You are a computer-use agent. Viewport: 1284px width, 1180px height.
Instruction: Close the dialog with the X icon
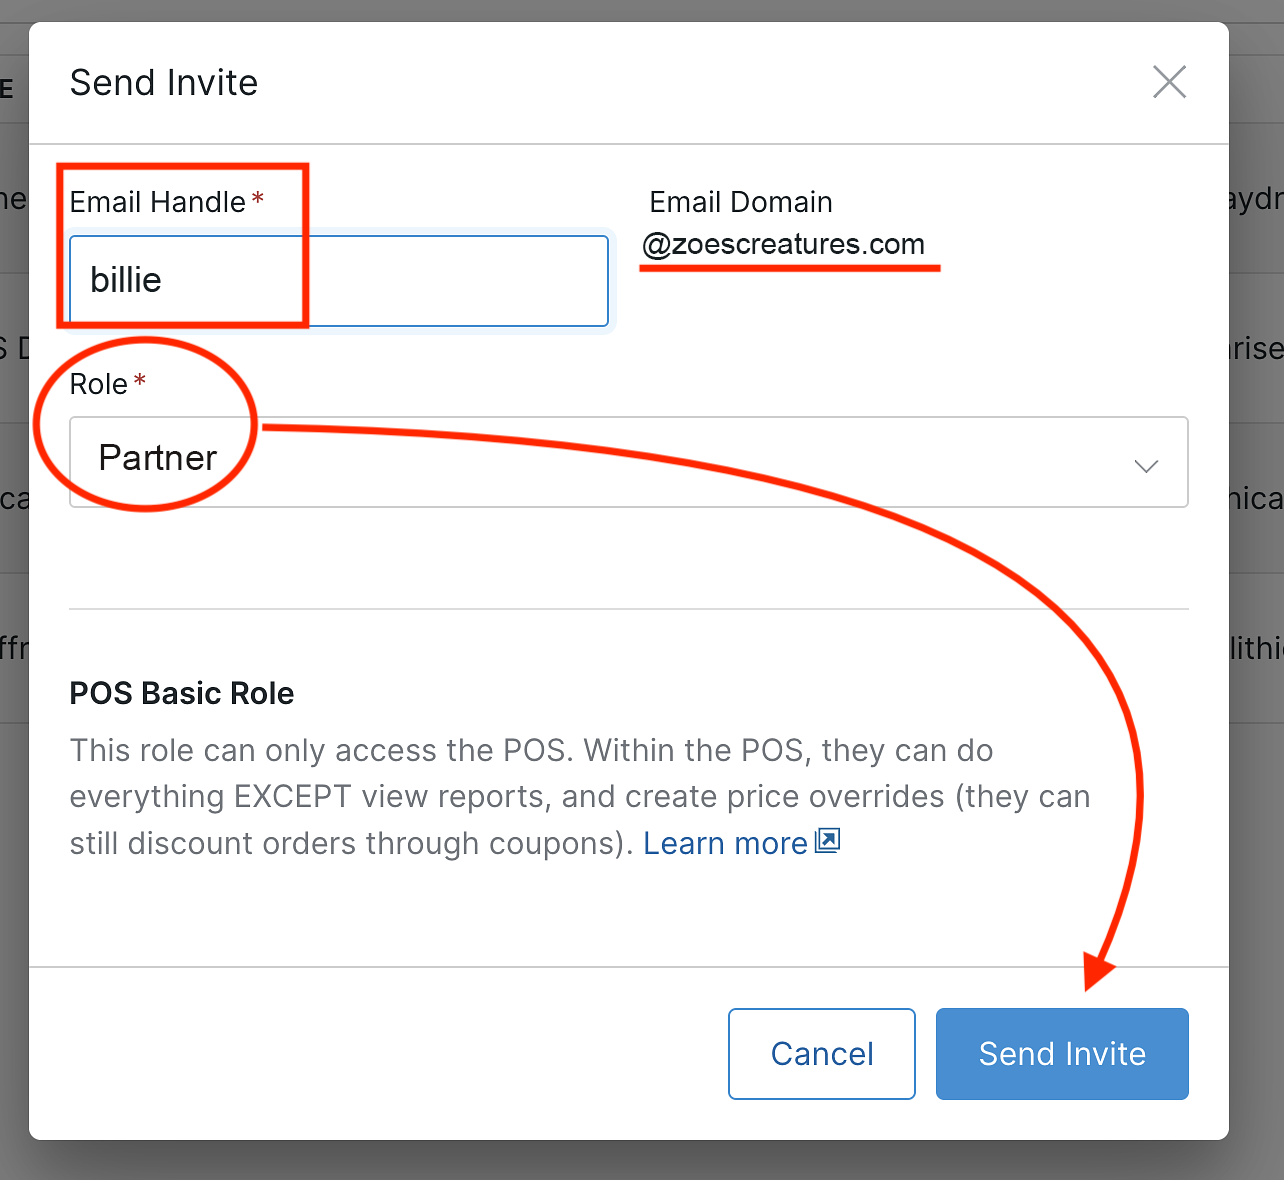tap(1169, 82)
